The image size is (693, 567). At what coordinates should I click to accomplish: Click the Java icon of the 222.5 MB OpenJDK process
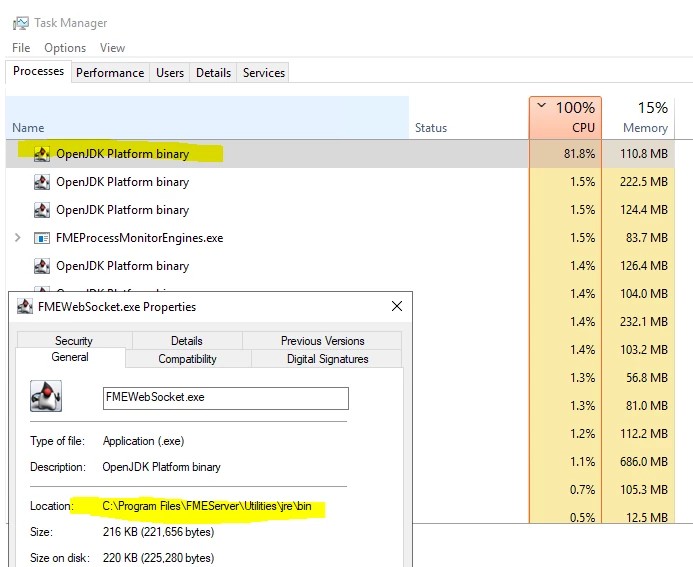click(42, 182)
